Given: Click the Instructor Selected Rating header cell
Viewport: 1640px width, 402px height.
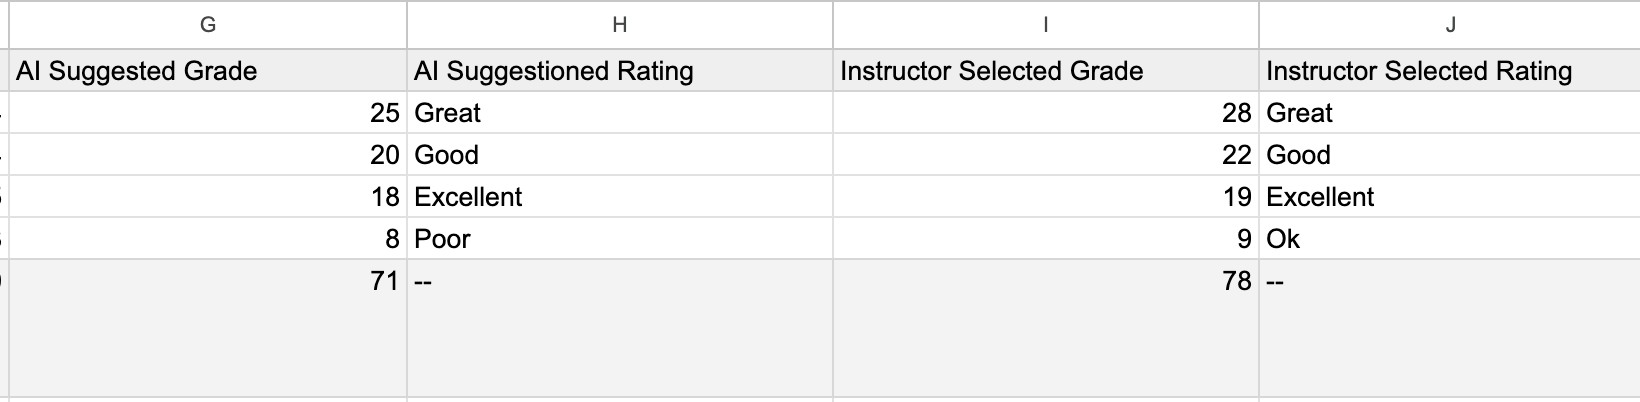Looking at the screenshot, I should [x=1450, y=71].
